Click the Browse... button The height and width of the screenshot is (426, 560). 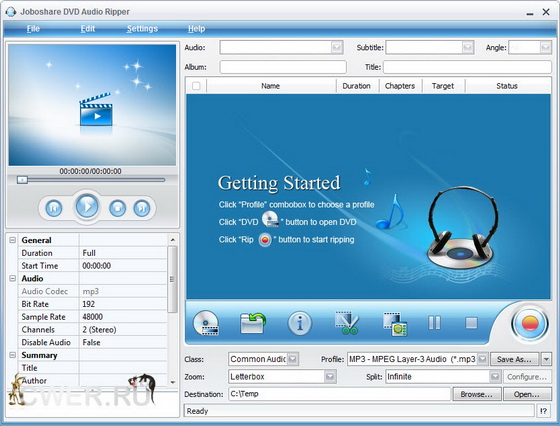(476, 394)
